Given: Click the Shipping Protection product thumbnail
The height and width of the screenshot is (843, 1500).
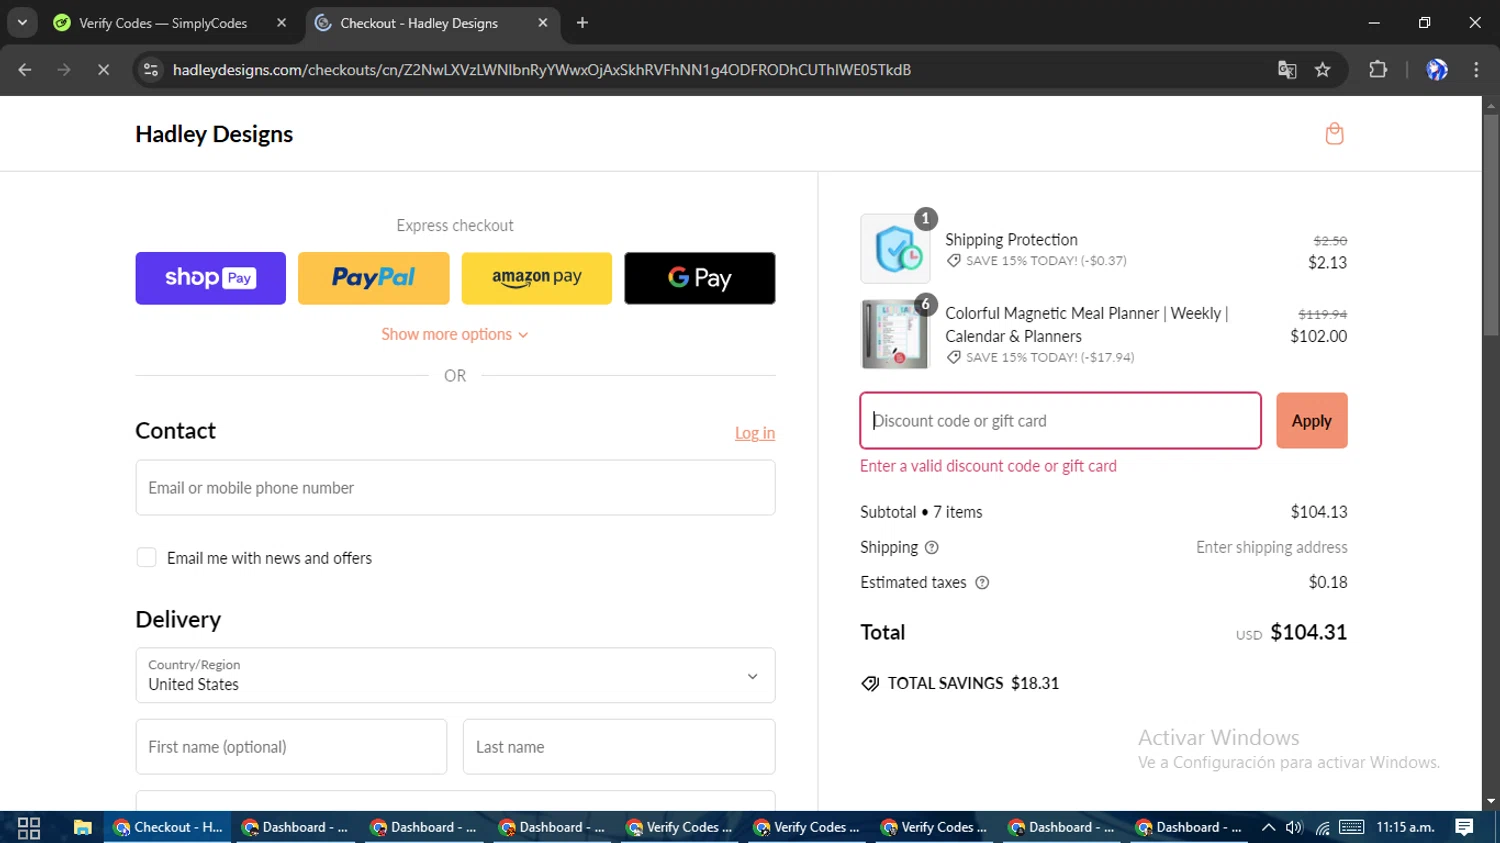Looking at the screenshot, I should point(895,248).
